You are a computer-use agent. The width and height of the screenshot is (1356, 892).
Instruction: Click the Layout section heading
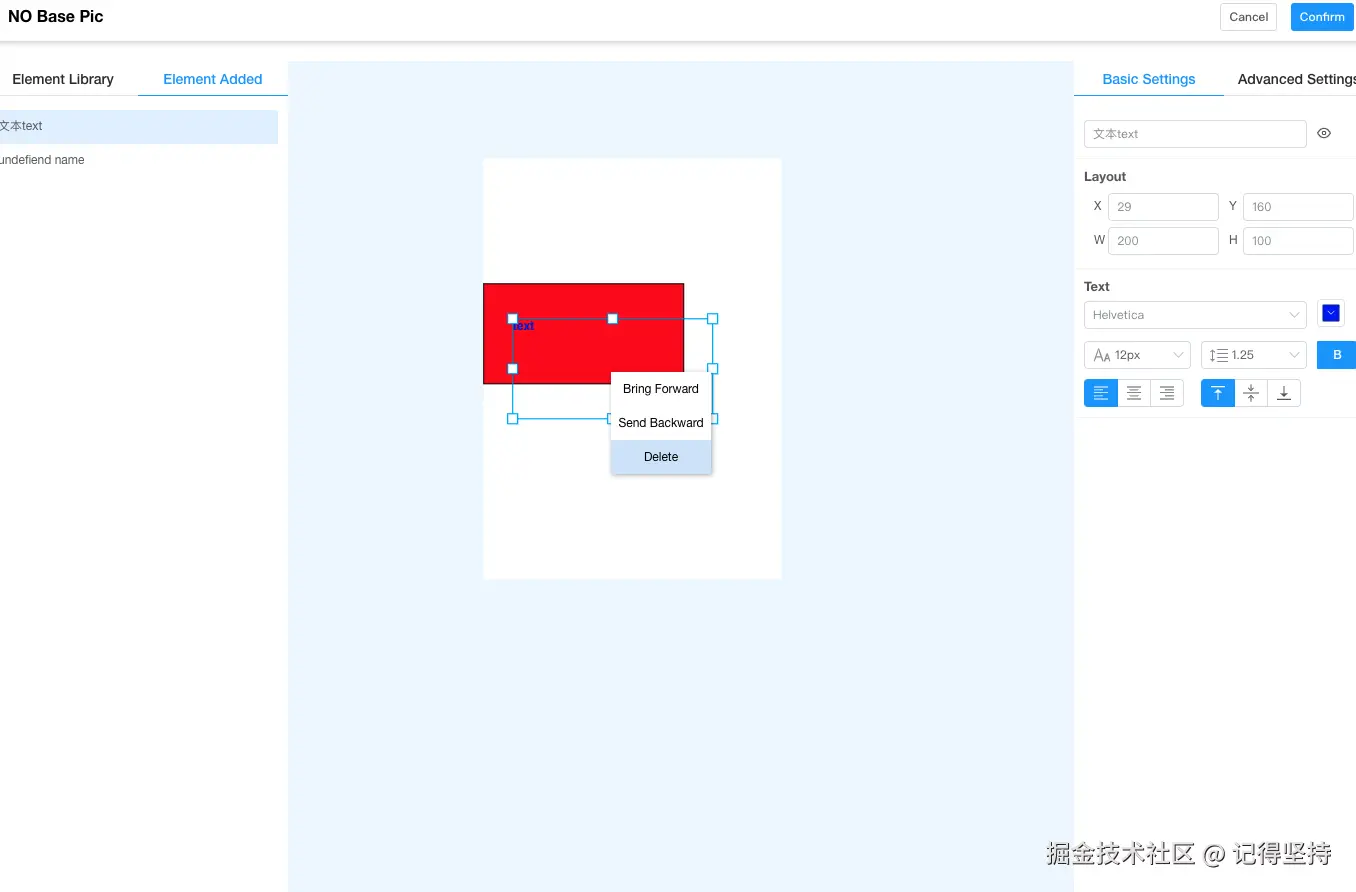(1105, 177)
